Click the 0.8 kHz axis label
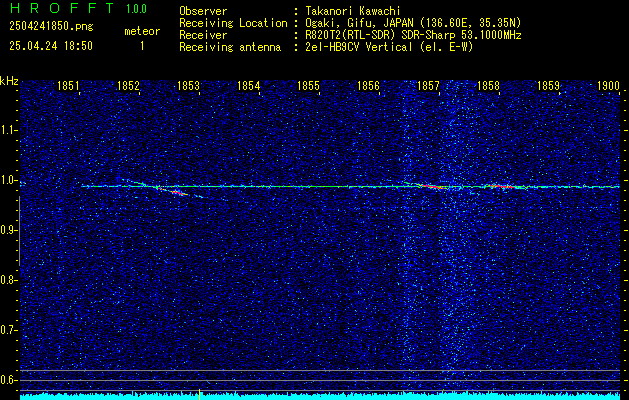The width and height of the screenshot is (629, 400). click(8, 280)
